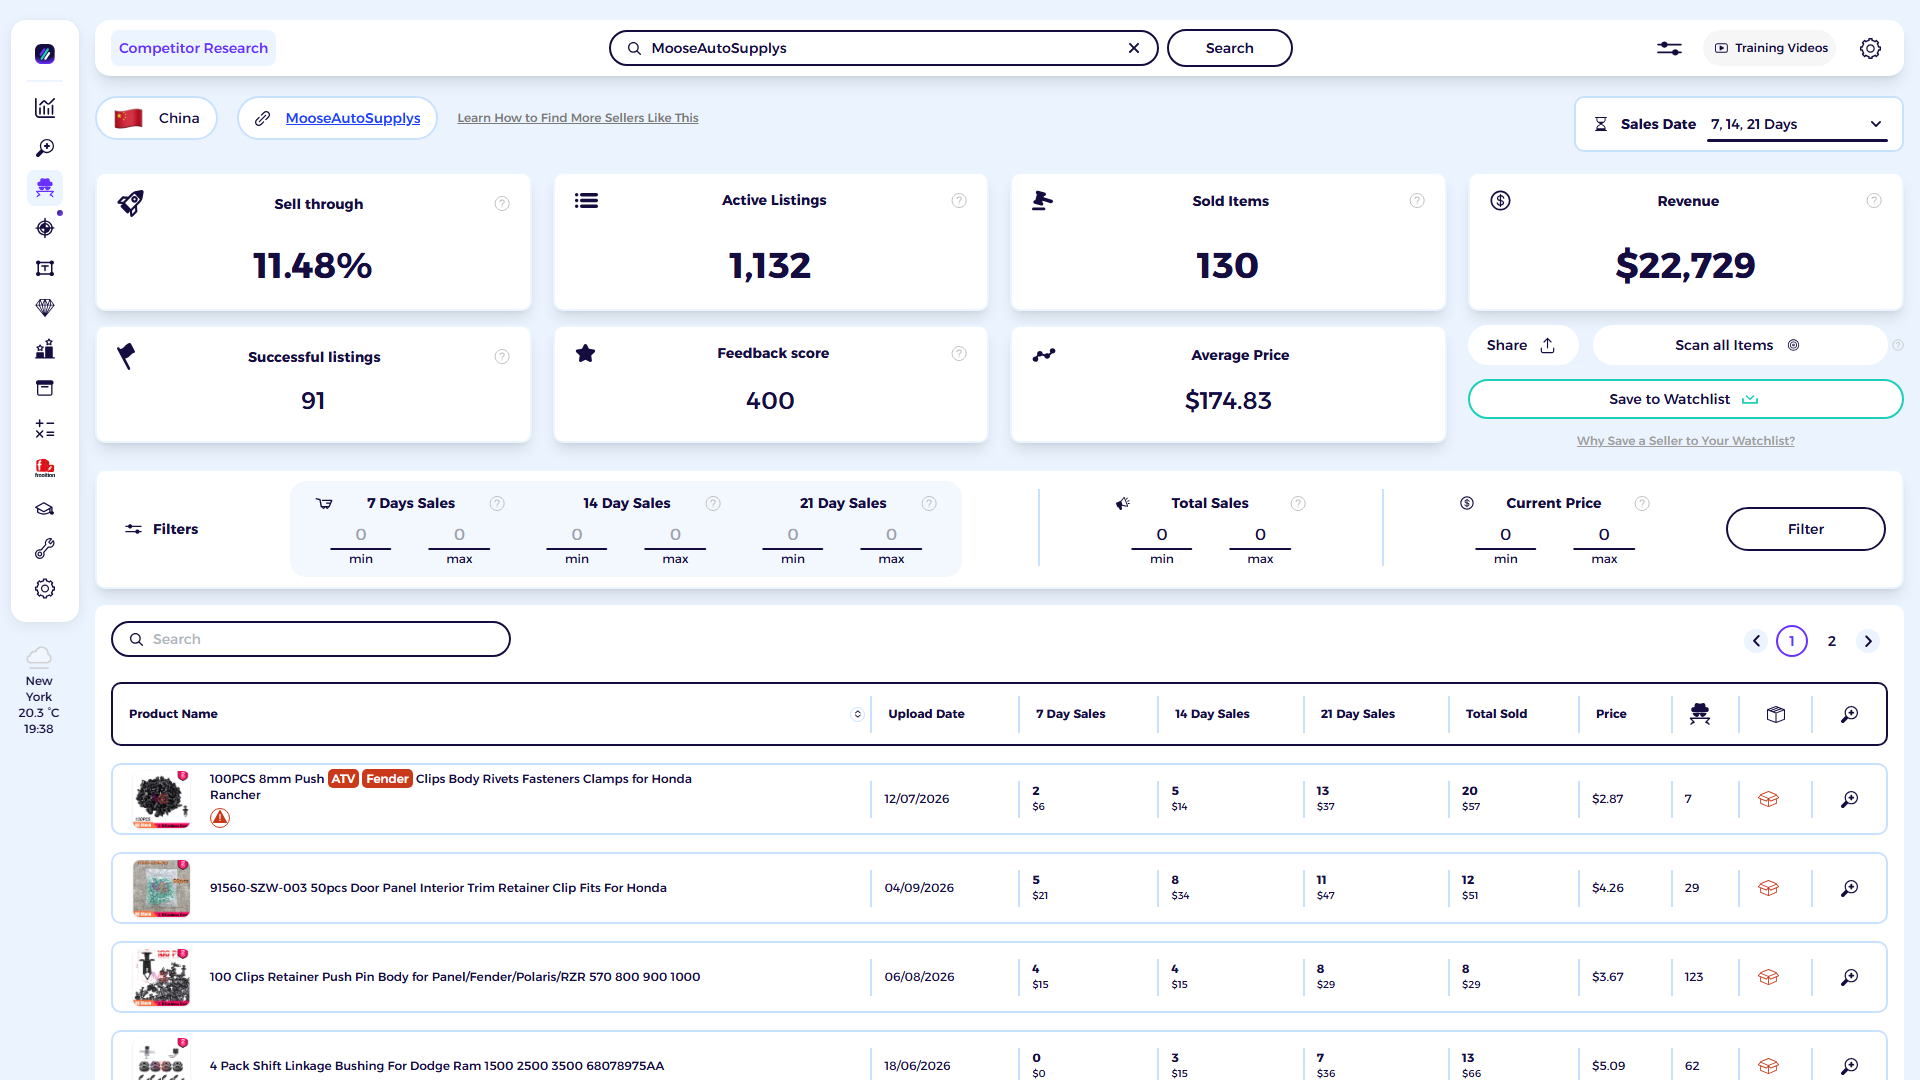Image resolution: width=1920 pixels, height=1080 pixels.
Task: Click the Search button
Action: tap(1229, 48)
